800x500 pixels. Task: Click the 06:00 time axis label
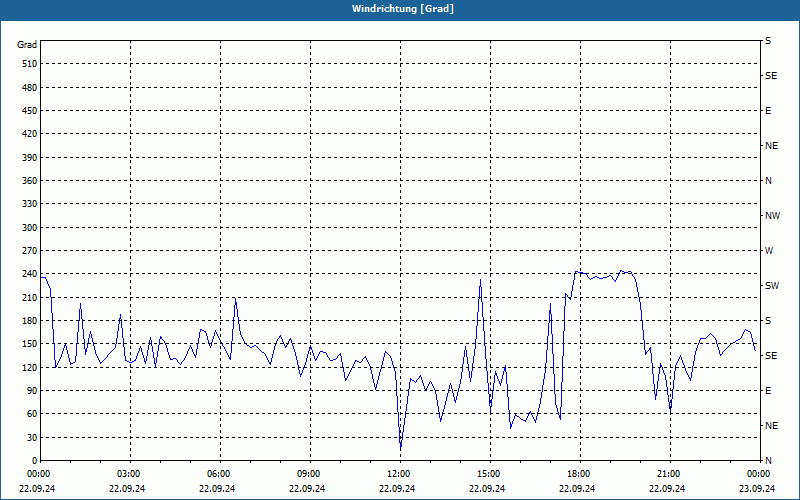click(x=217, y=474)
